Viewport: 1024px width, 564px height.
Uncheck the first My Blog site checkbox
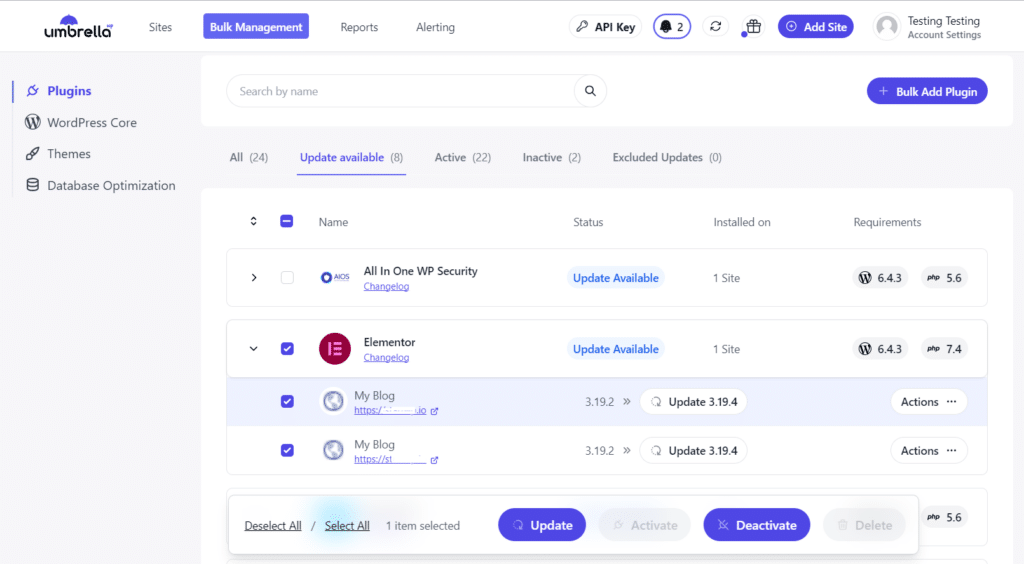tap(287, 401)
